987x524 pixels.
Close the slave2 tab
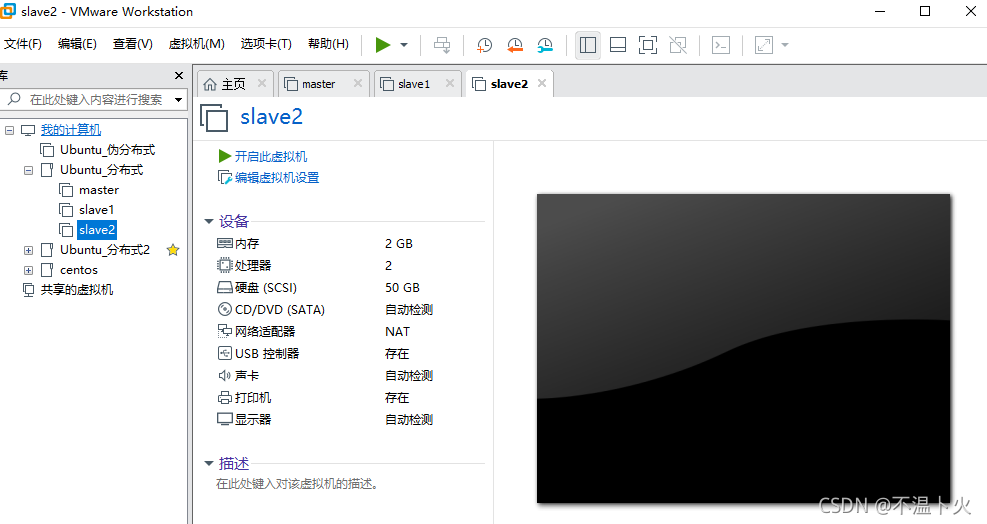coord(542,83)
